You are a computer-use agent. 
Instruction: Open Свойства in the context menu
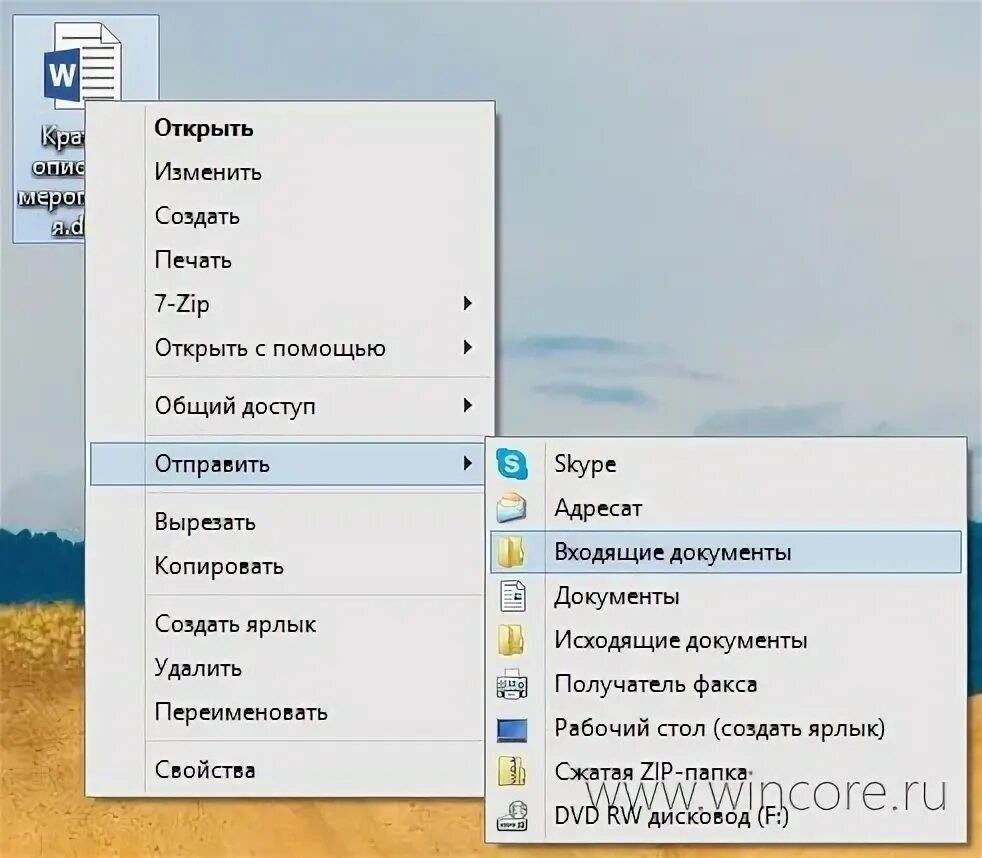click(287, 770)
